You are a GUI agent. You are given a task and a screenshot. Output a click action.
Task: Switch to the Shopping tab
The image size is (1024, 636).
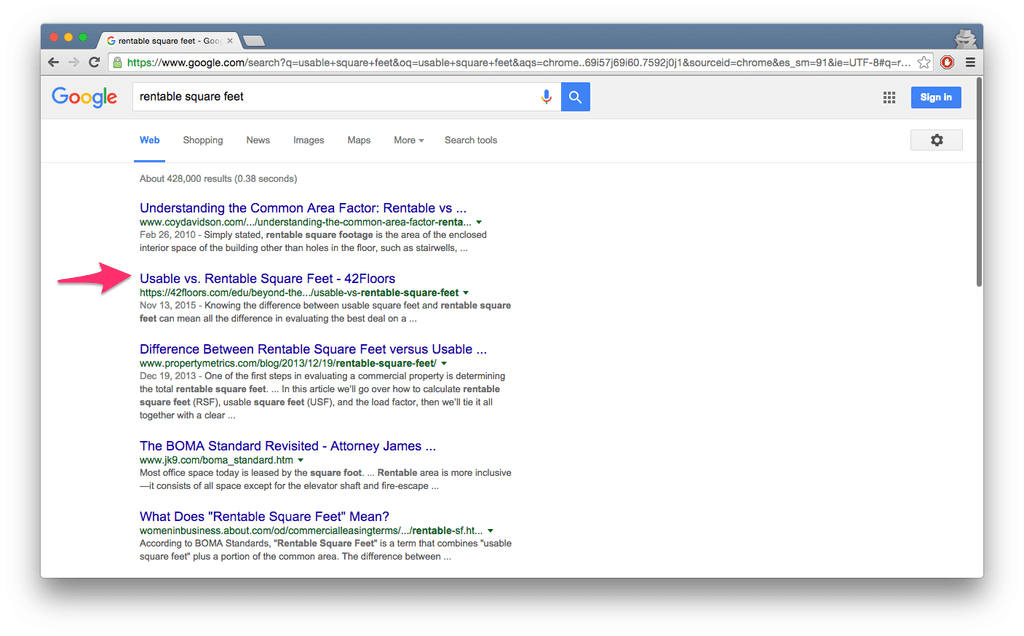coord(203,140)
